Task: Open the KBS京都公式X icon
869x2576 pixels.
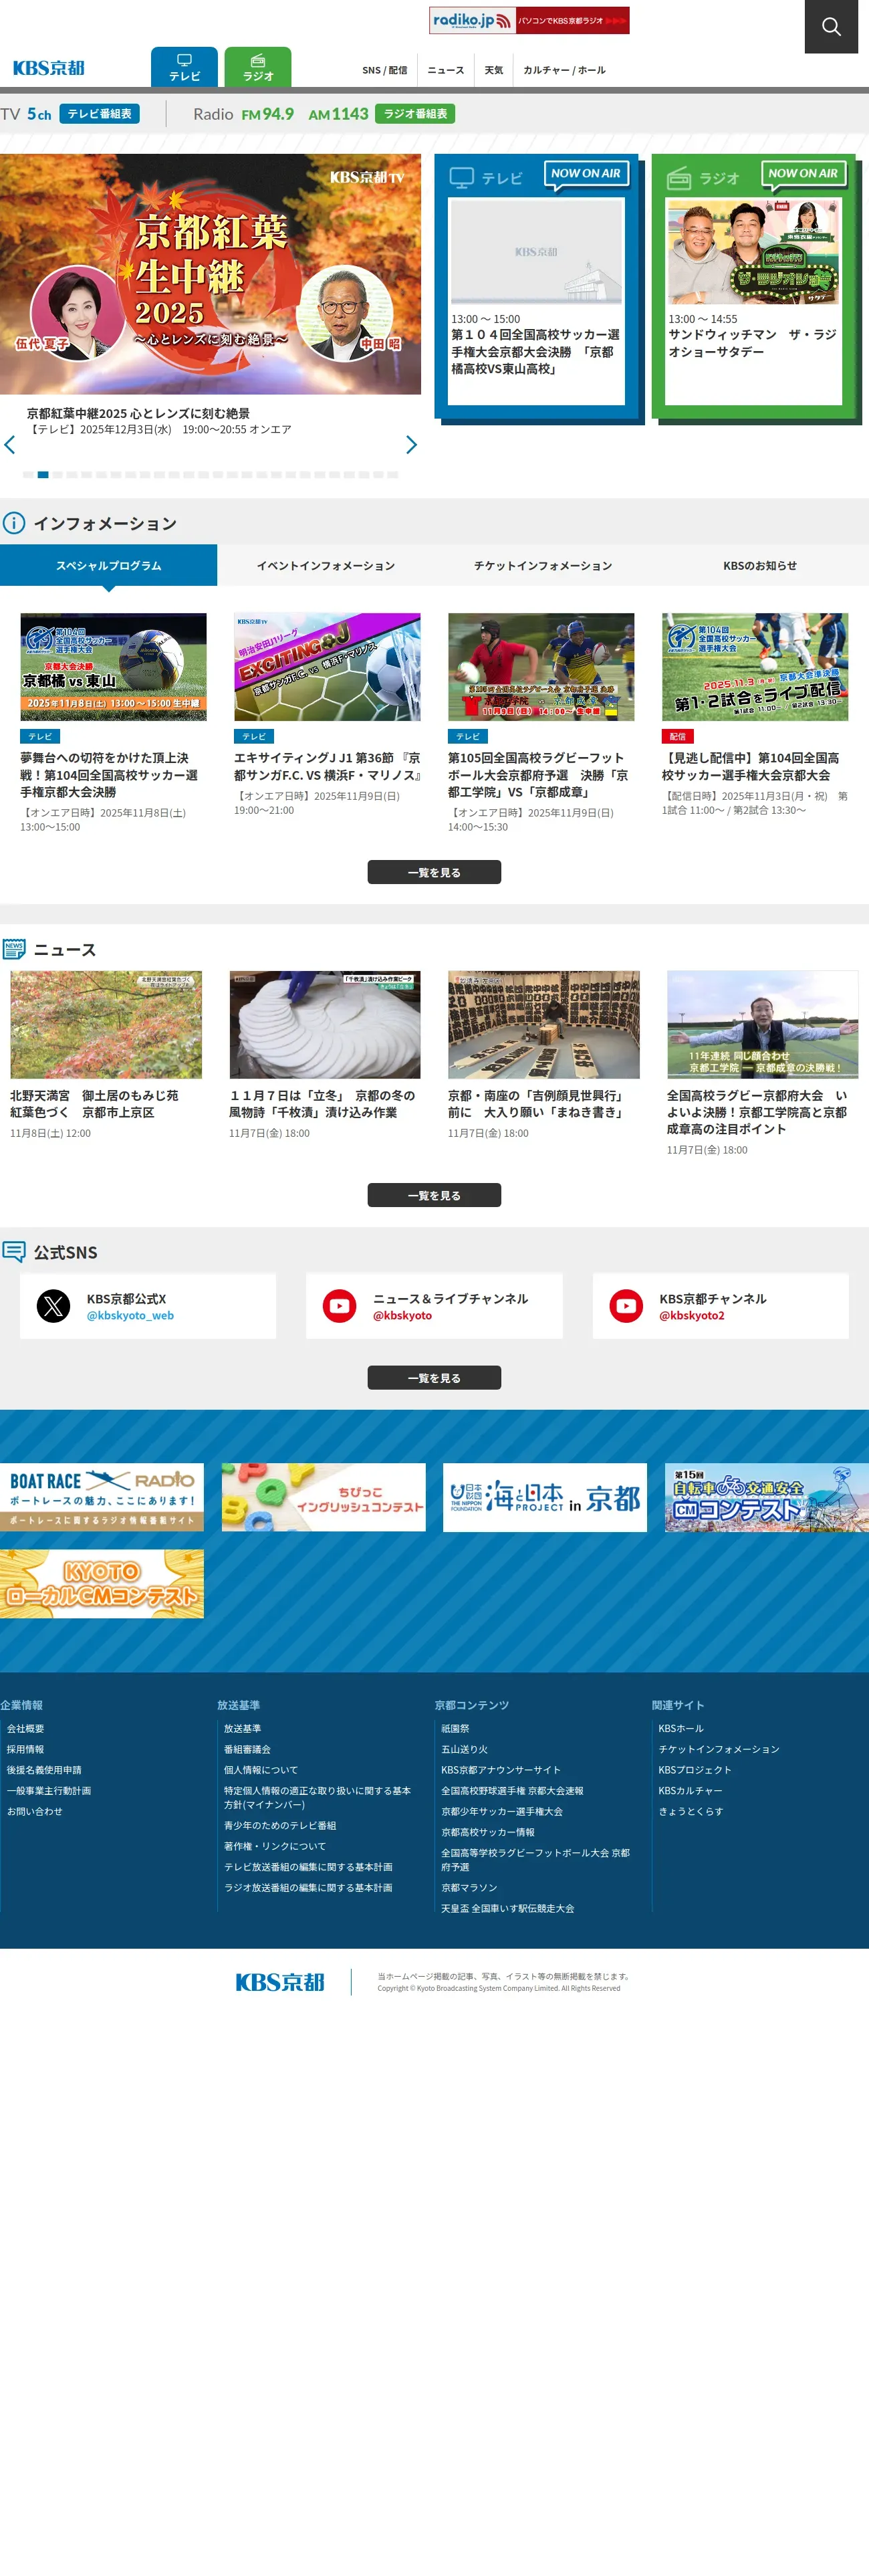Action: pos(54,1306)
